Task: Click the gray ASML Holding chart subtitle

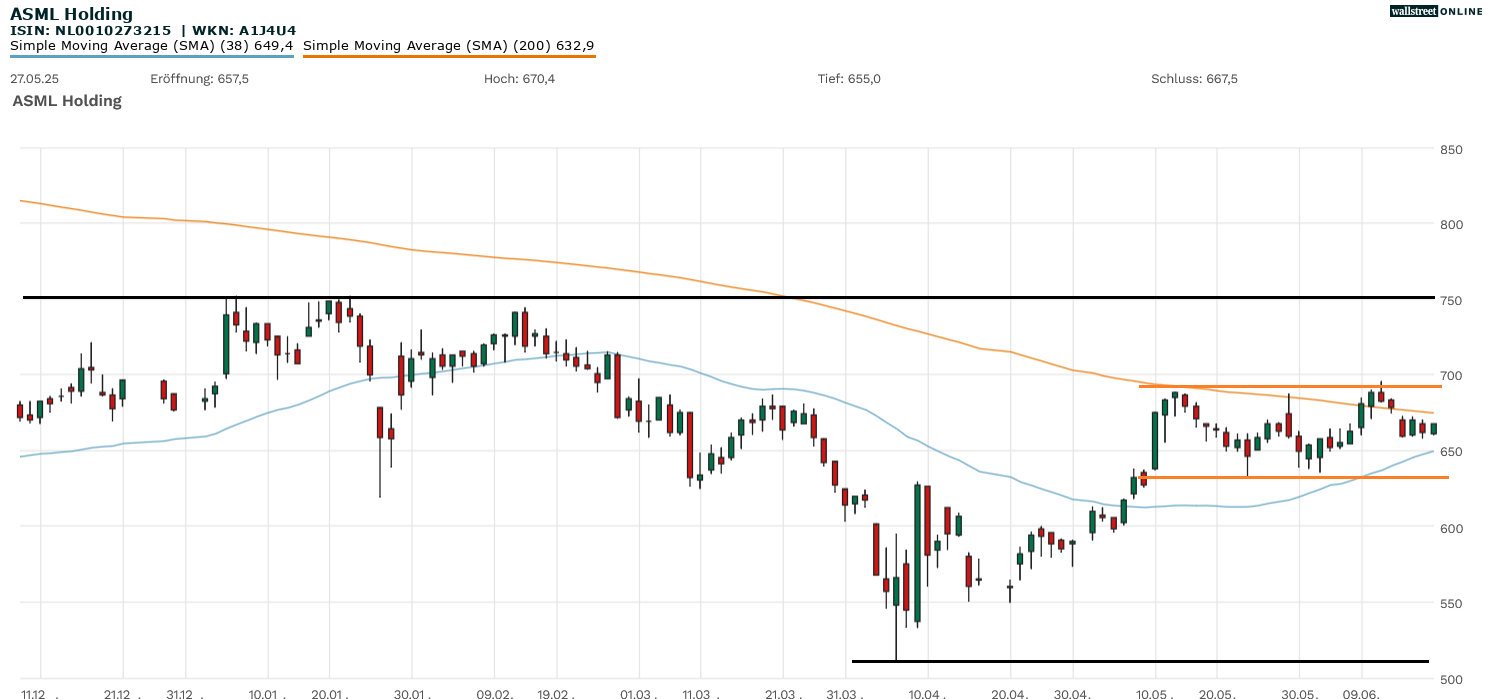Action: 67,101
